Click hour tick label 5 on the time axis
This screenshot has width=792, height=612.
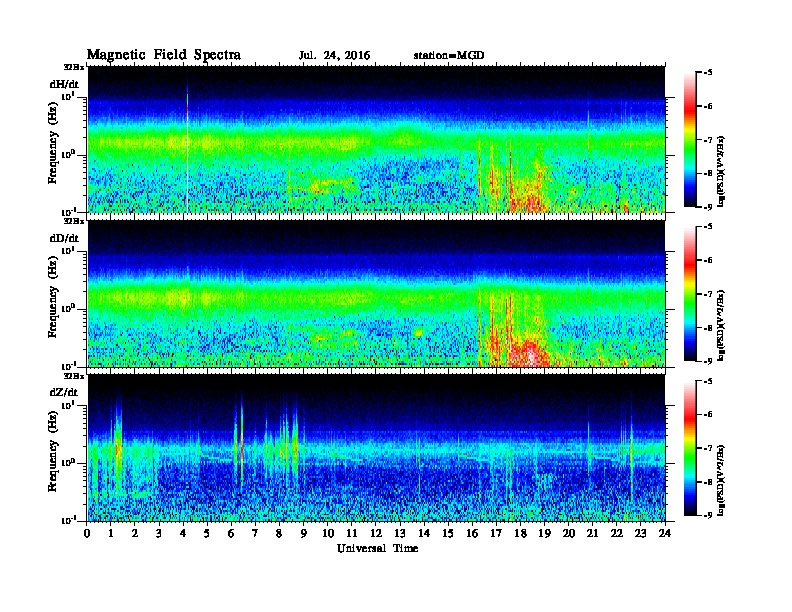[x=207, y=533]
